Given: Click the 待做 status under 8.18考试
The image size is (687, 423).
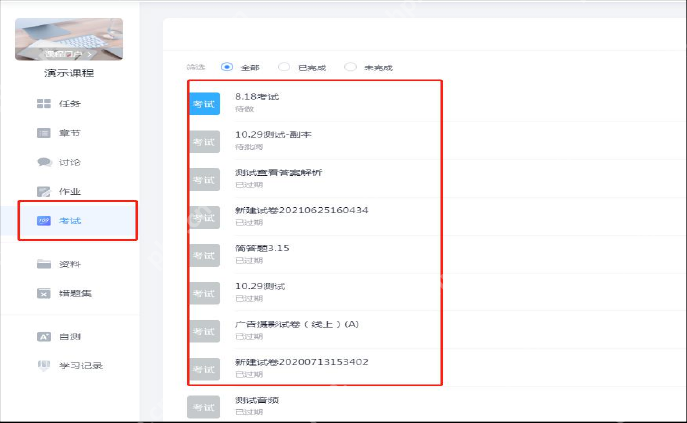Looking at the screenshot, I should (x=244, y=109).
